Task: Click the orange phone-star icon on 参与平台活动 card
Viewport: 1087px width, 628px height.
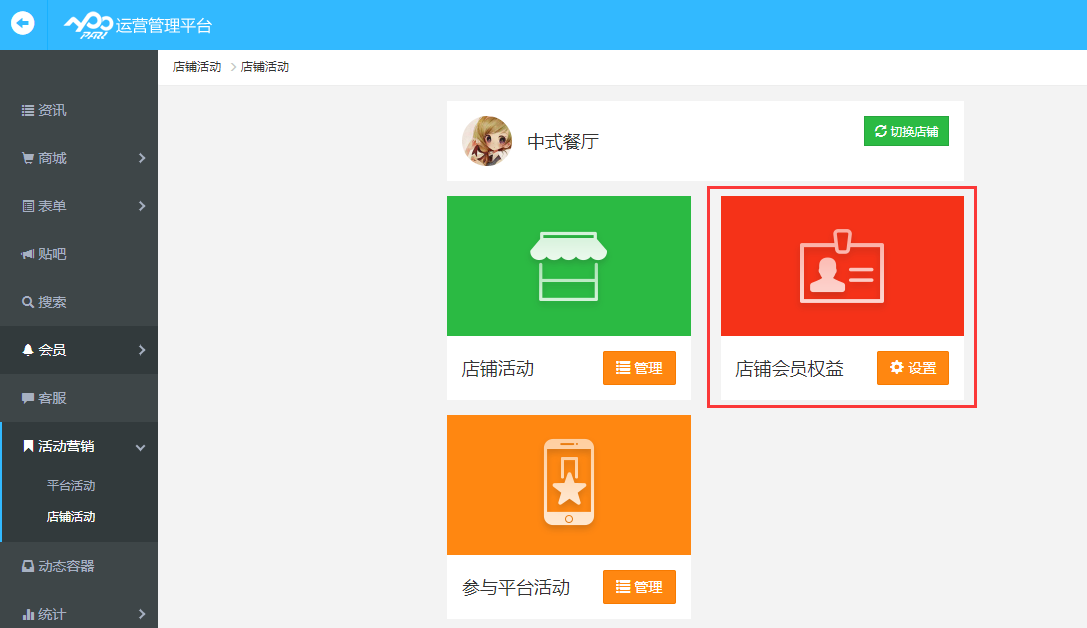Action: pyautogui.click(x=568, y=484)
